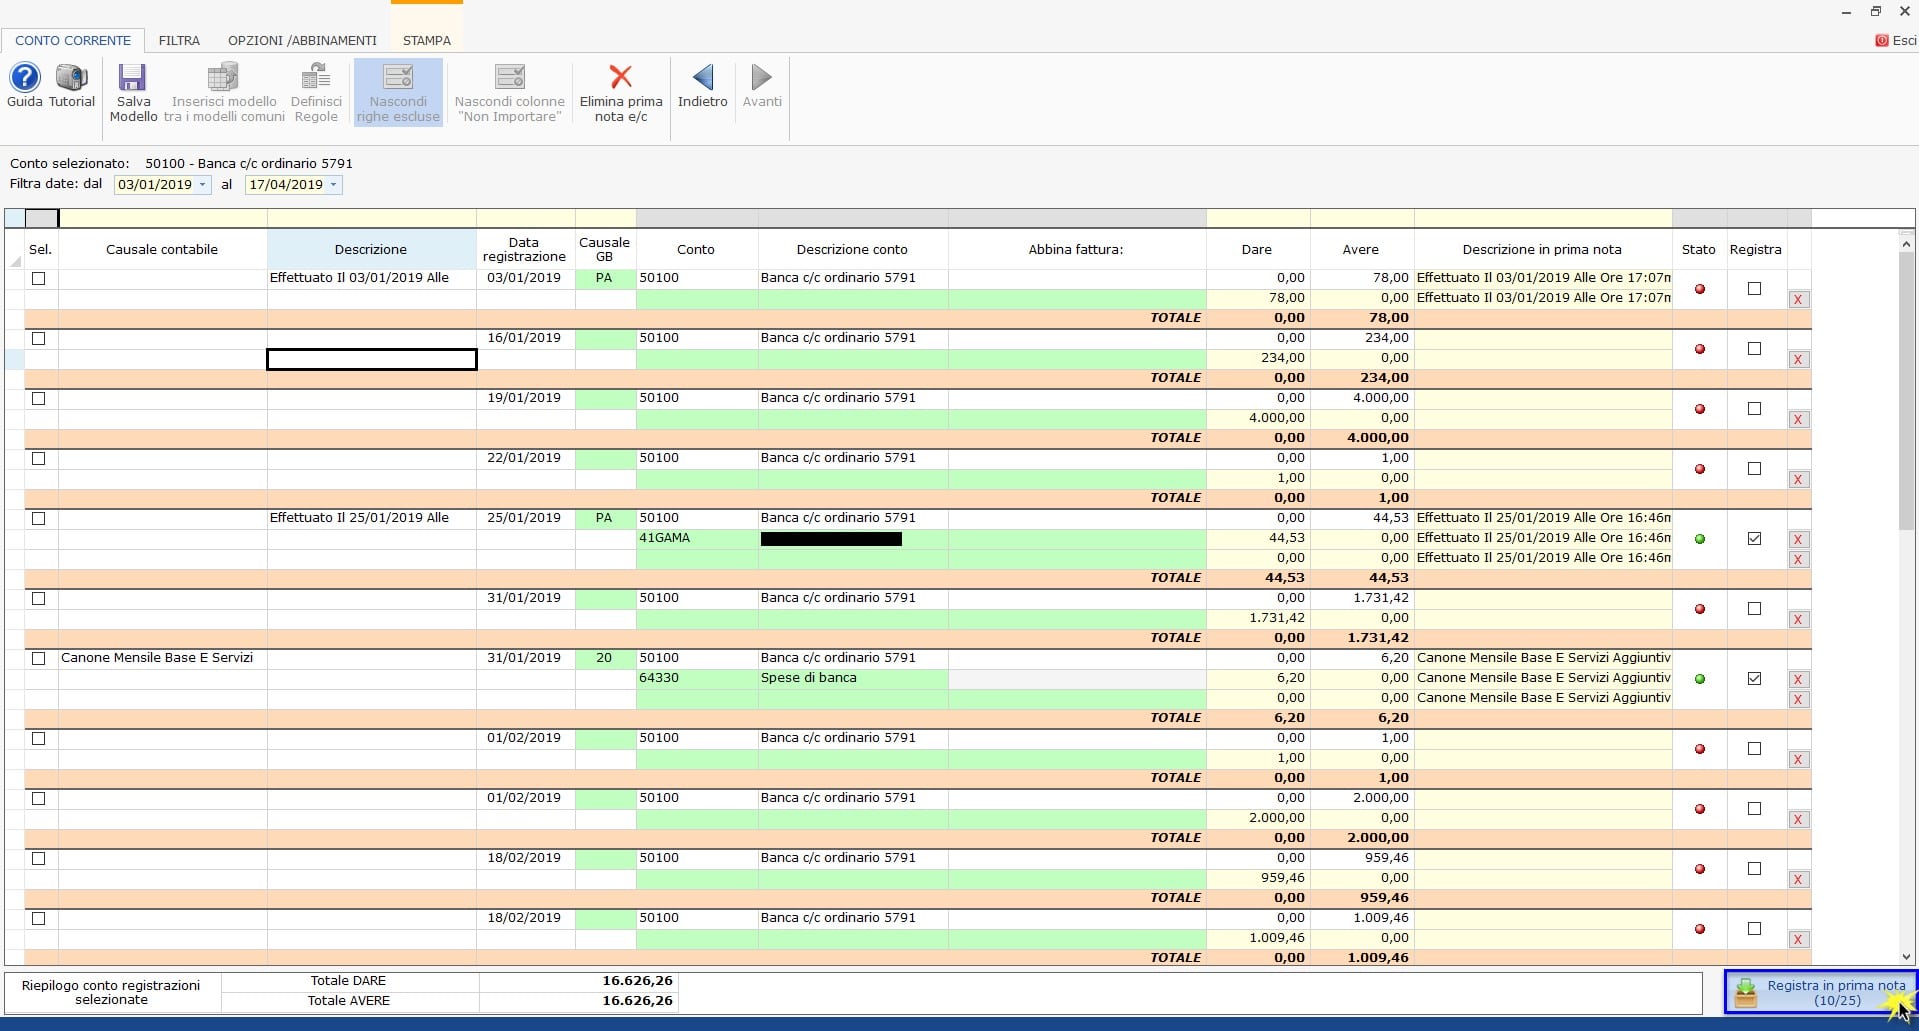Click Inserisci modello tra i modelli comuni
The height and width of the screenshot is (1031, 1919).
pyautogui.click(x=224, y=78)
